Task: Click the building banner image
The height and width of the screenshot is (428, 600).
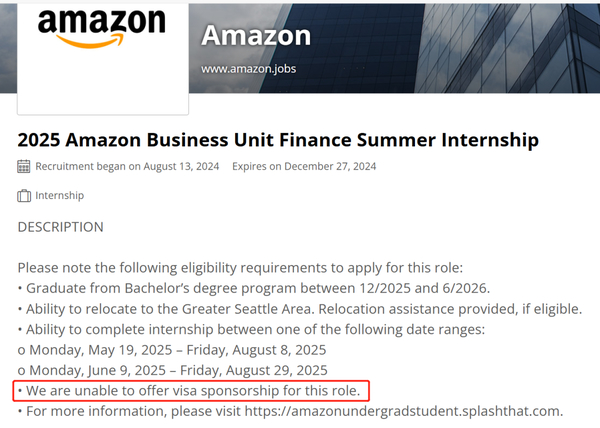Action: (x=394, y=48)
